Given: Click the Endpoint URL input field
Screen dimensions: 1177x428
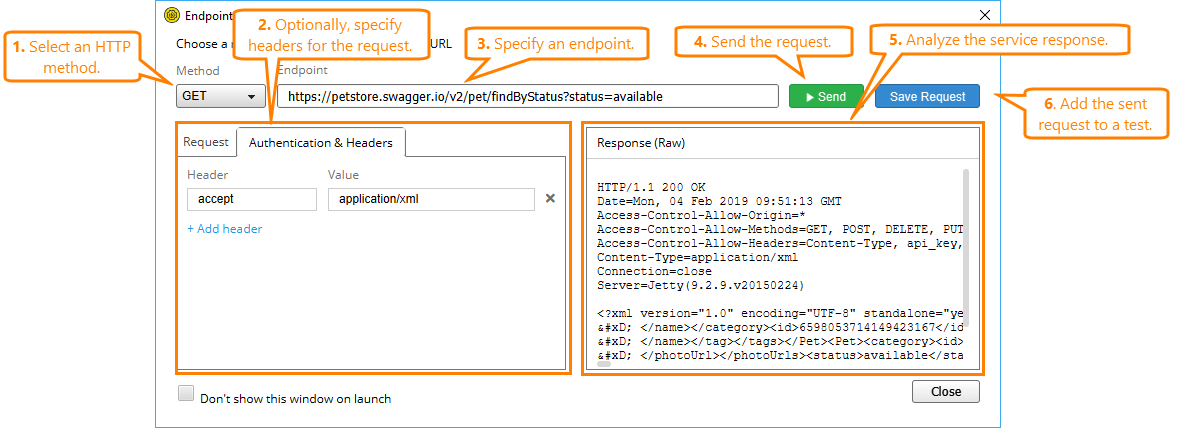Looking at the screenshot, I should [528, 97].
